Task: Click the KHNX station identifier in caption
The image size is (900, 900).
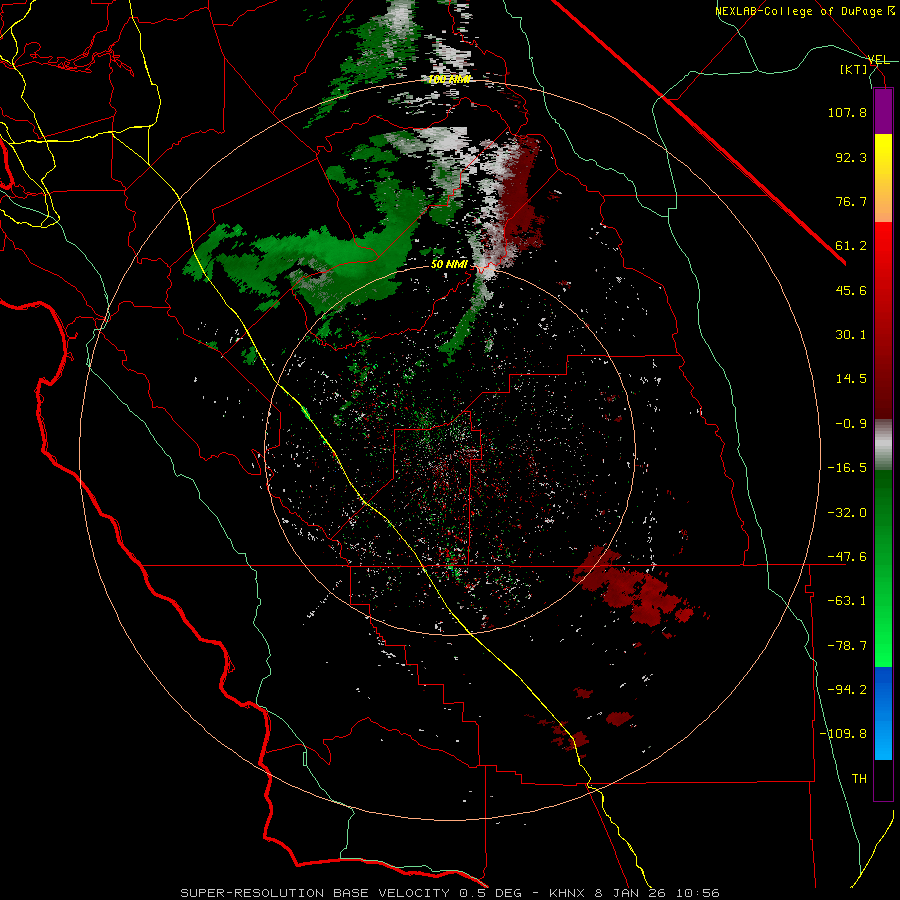Action: pyautogui.click(x=567, y=893)
